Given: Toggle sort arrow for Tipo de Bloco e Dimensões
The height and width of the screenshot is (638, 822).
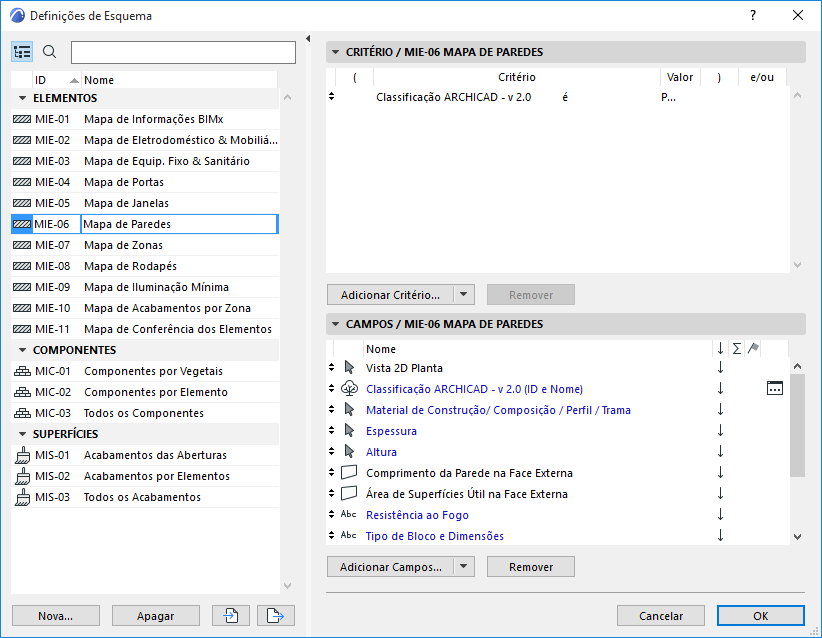Looking at the screenshot, I should coord(720,535).
